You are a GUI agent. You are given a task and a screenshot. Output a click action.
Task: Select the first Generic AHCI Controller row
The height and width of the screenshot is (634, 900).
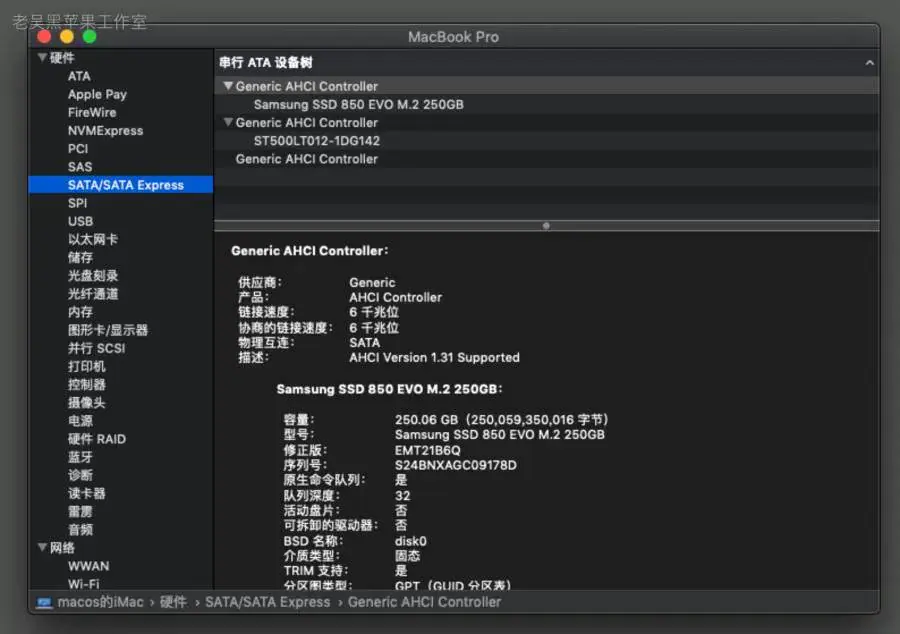tap(546, 86)
